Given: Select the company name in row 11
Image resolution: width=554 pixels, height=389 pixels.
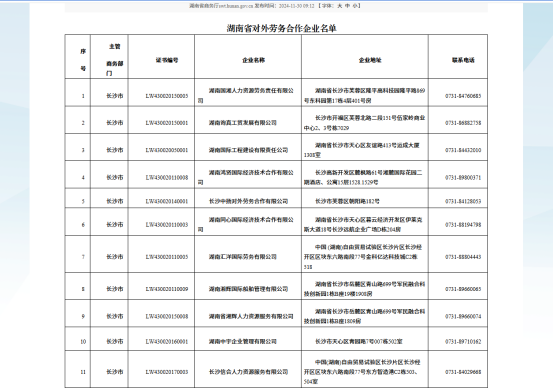Looking at the screenshot, I should point(248,372).
